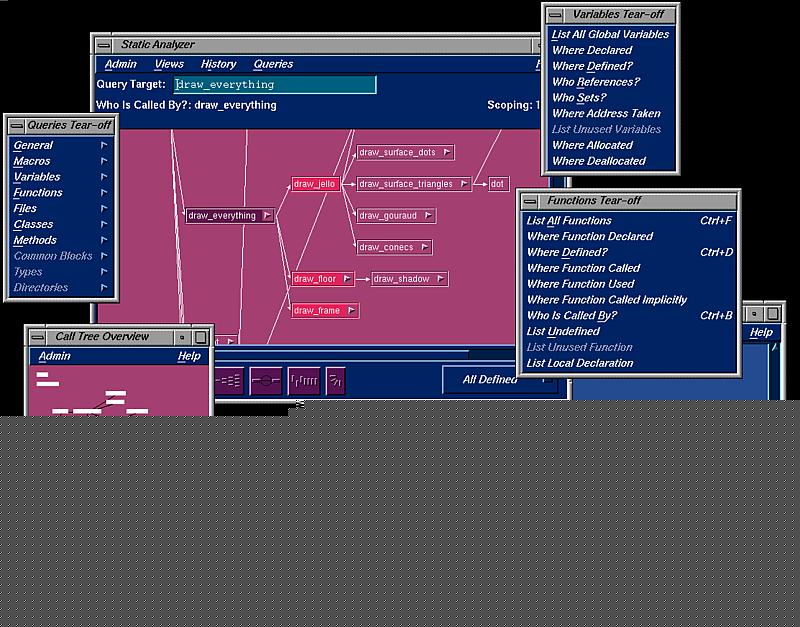The width and height of the screenshot is (800, 627).
Task: Select the draw_jello node label
Action: [x=314, y=184]
